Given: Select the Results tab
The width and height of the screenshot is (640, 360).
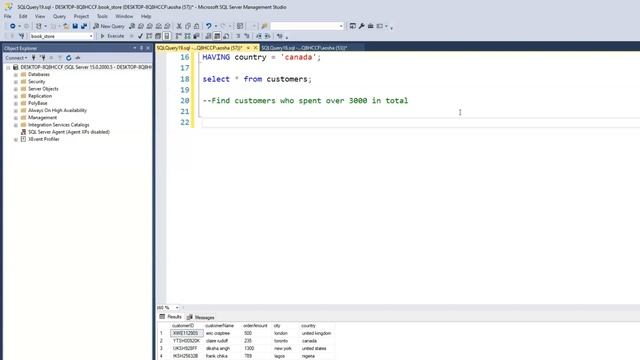Looking at the screenshot, I should tap(171, 317).
